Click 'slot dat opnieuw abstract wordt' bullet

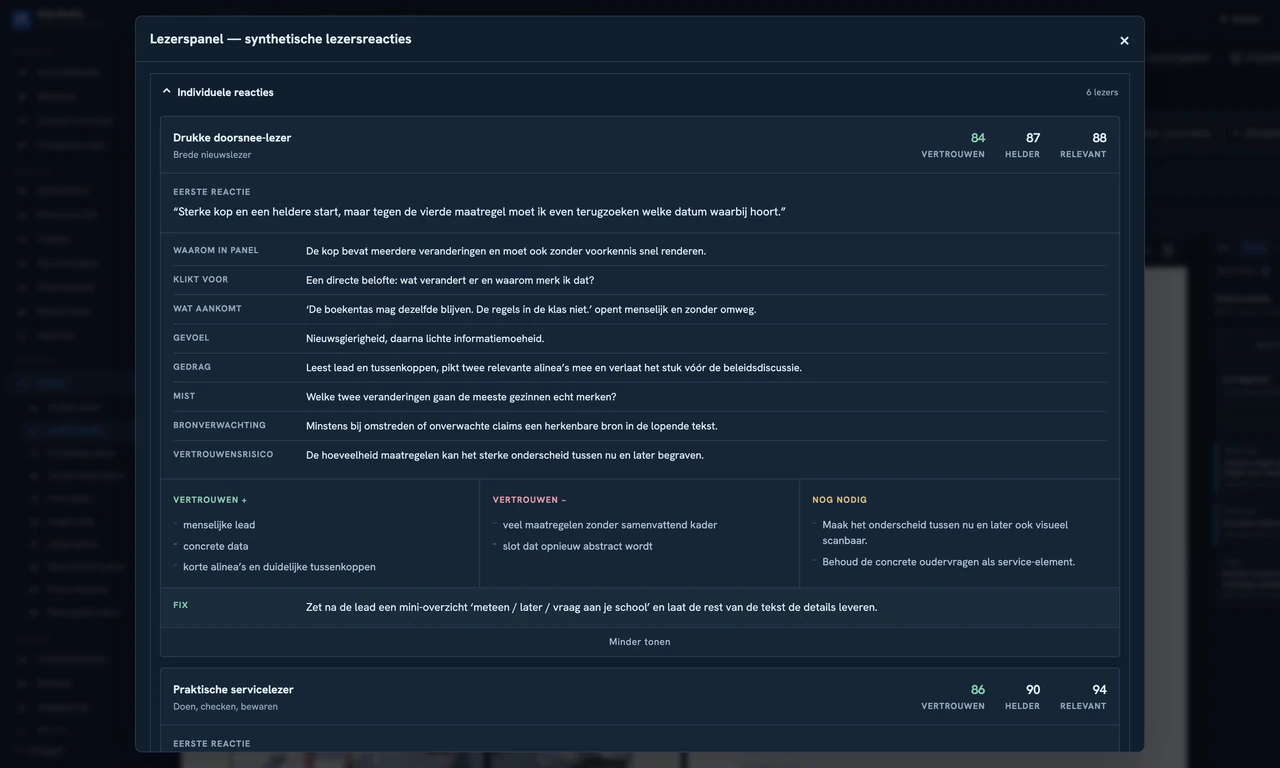[x=578, y=546]
